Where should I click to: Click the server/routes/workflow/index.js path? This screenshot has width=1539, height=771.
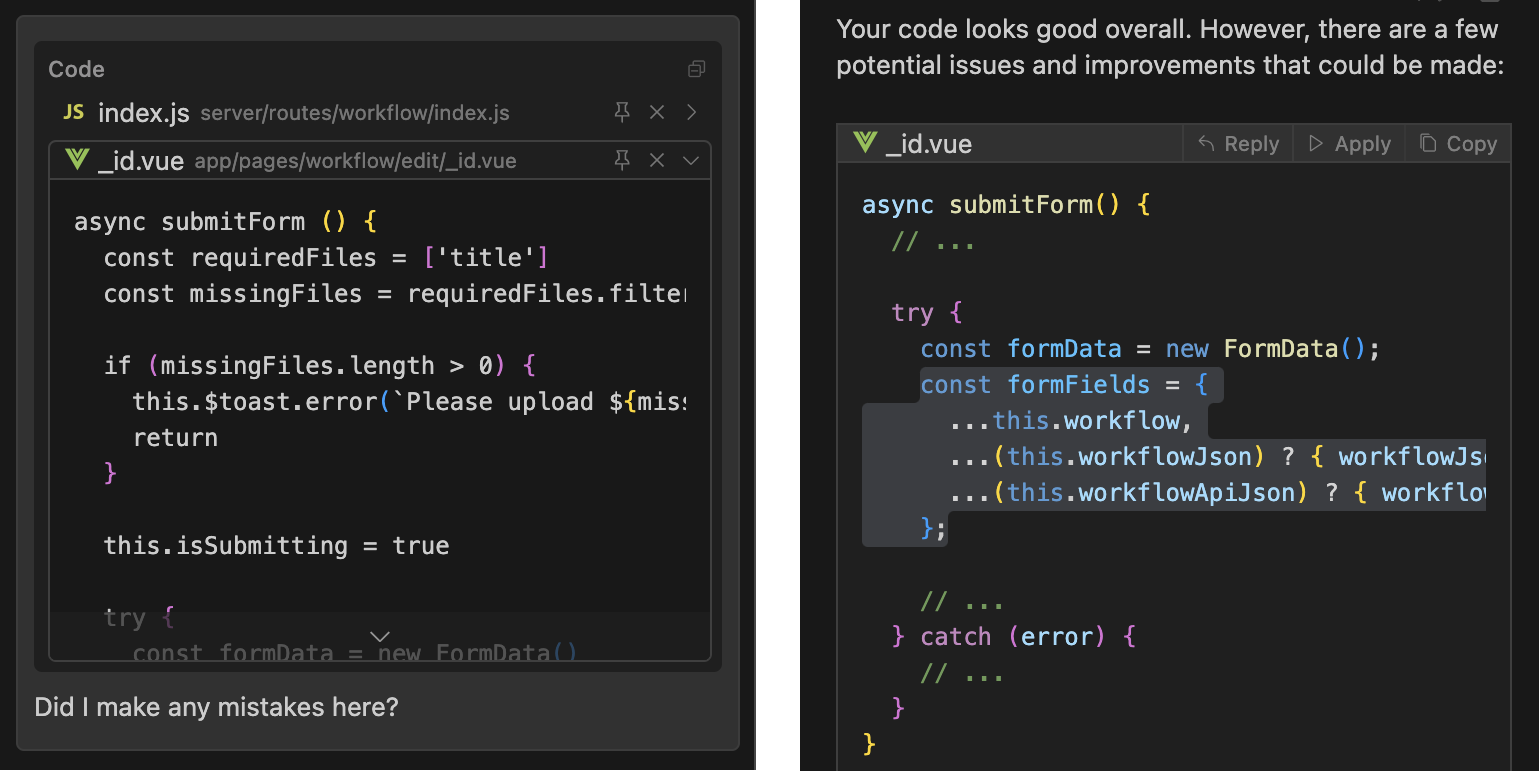[355, 113]
